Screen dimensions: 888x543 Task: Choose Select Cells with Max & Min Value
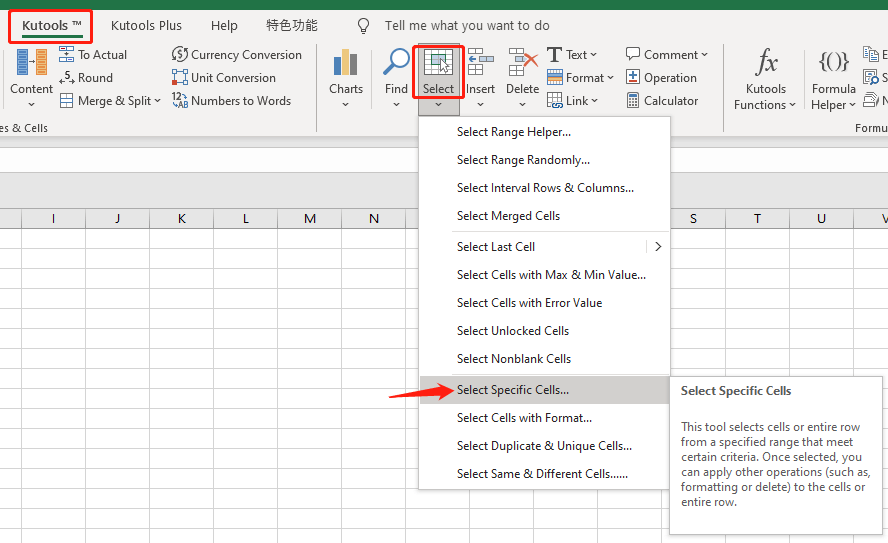click(x=544, y=275)
